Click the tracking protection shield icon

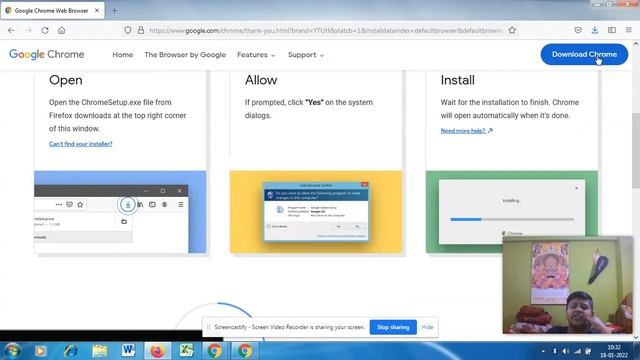tap(128, 30)
